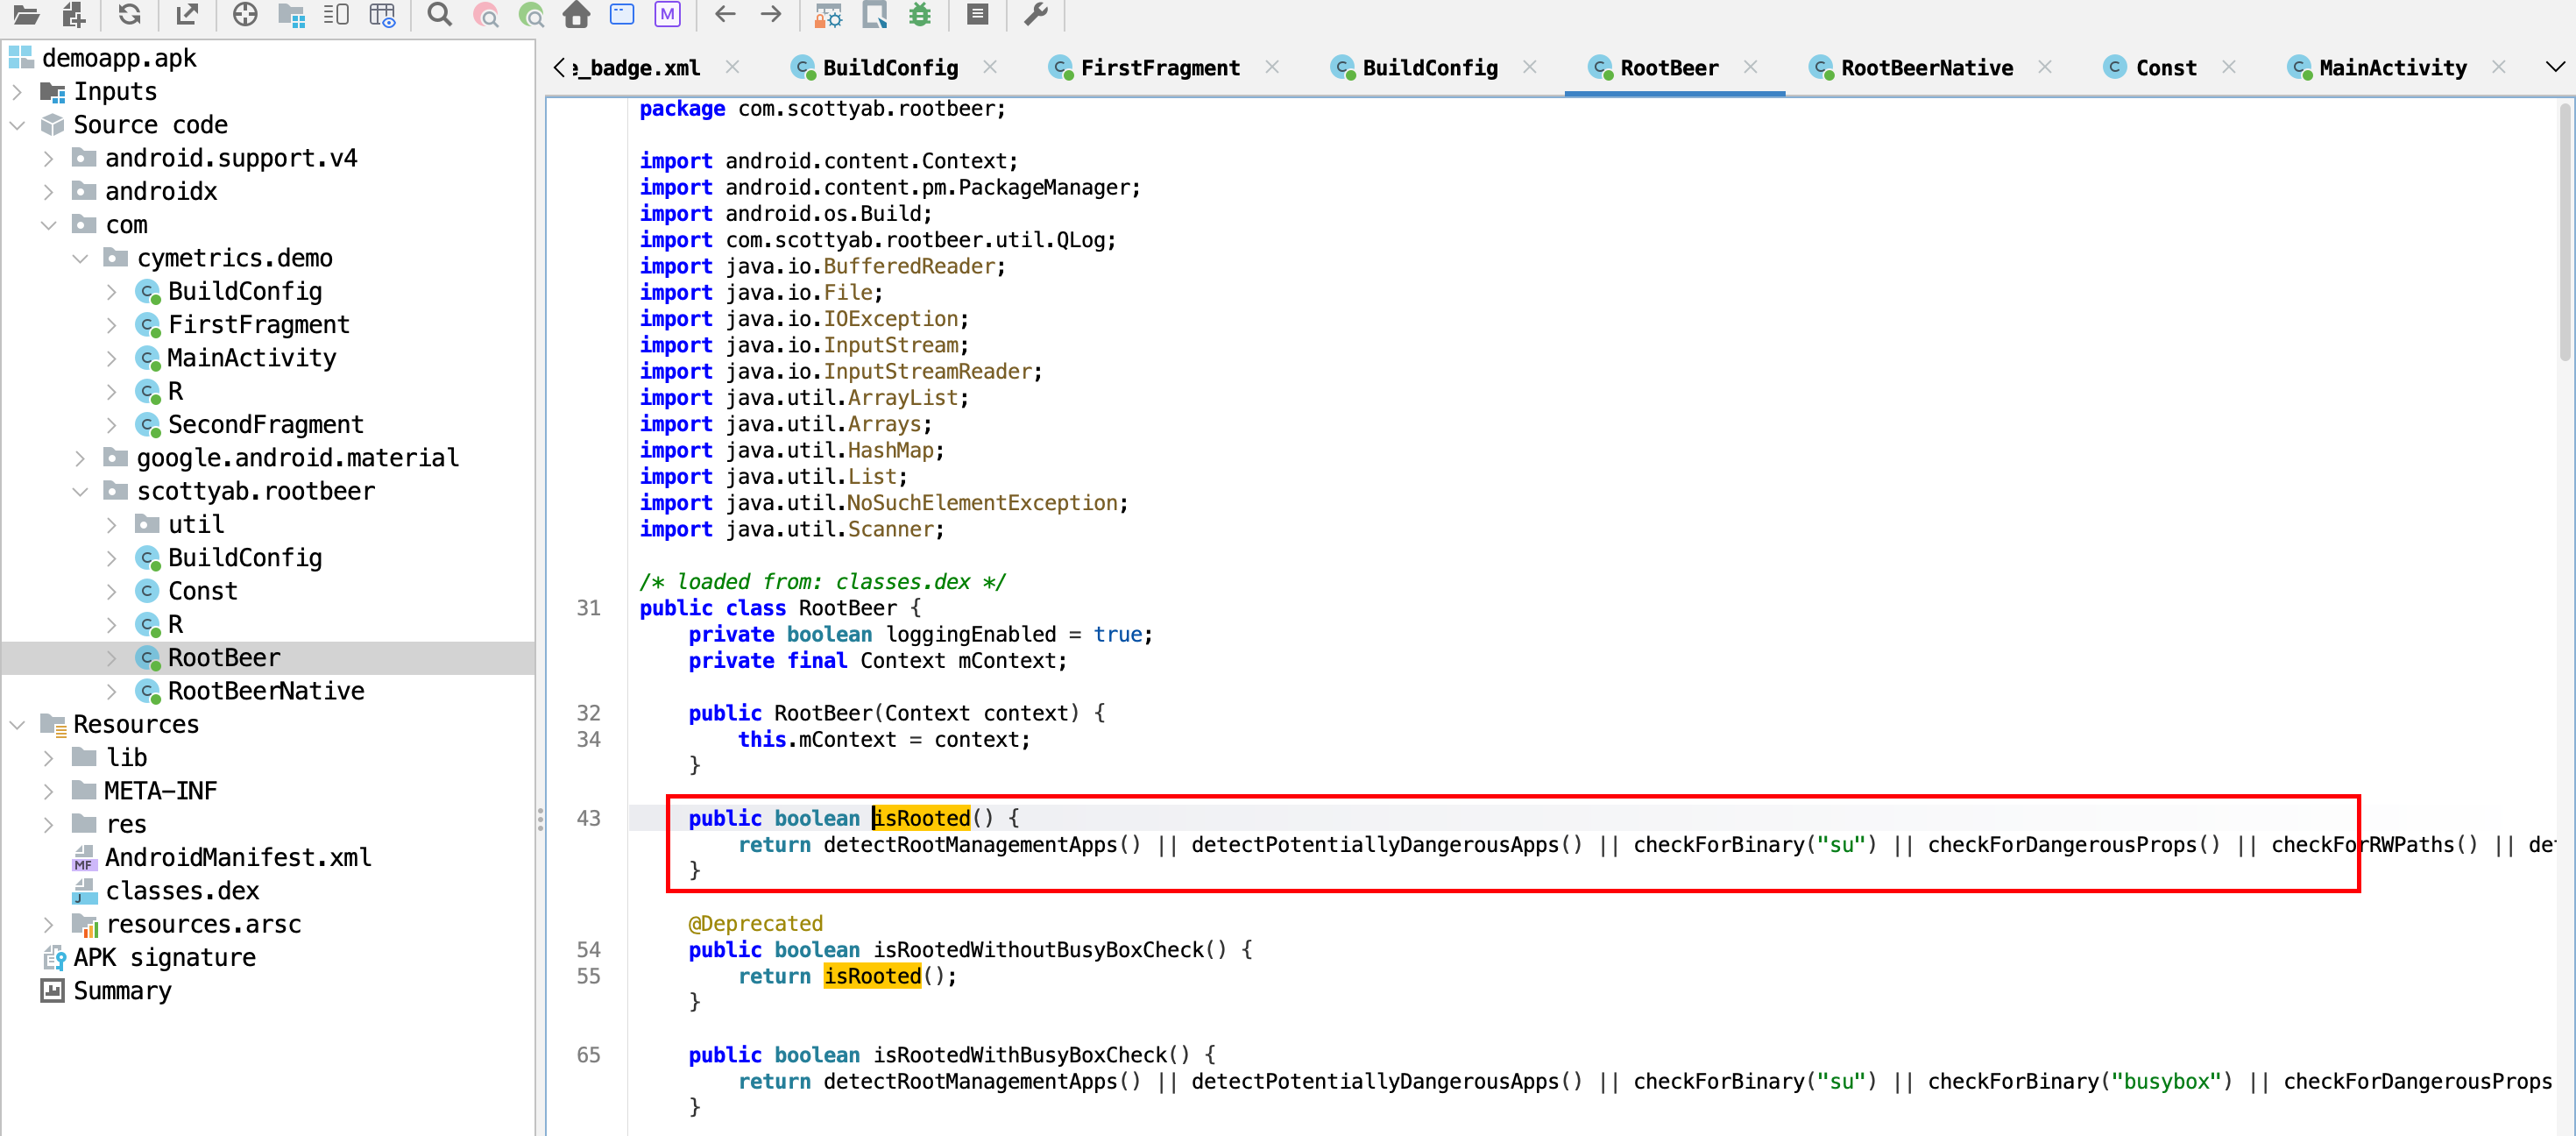This screenshot has width=2576, height=1136.
Task: Open class search (pink magnifier) icon
Action: (486, 14)
